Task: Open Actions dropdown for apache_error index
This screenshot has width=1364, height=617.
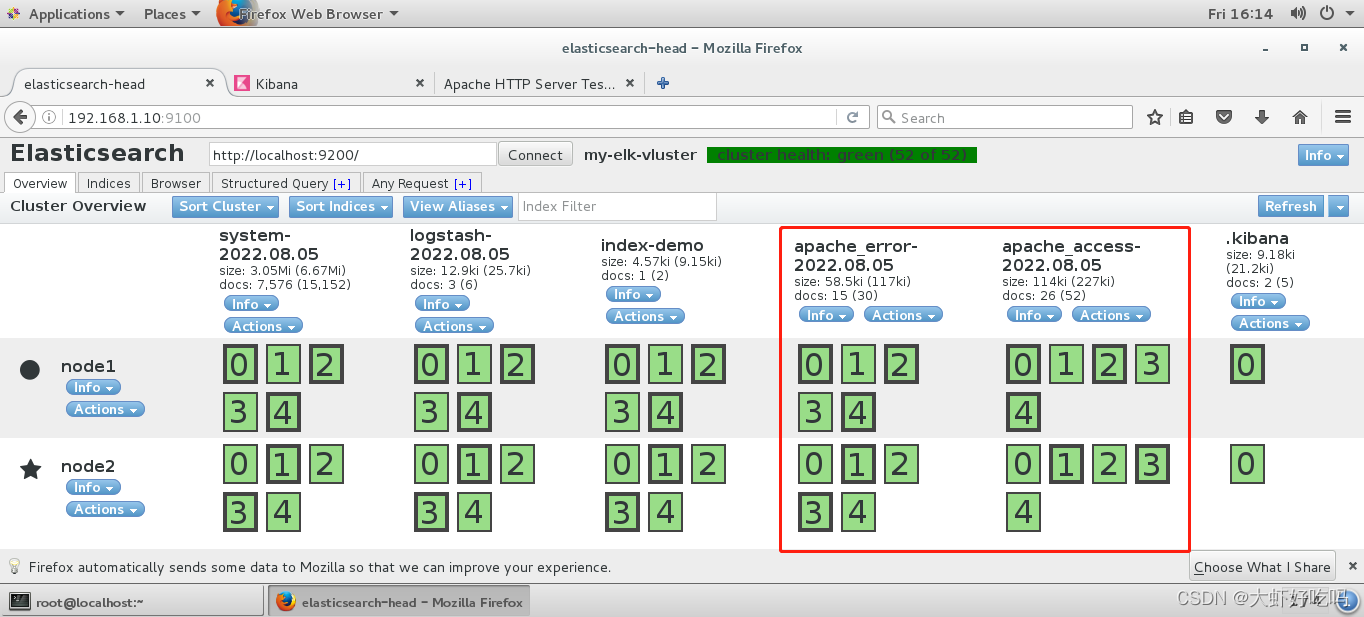Action: click(x=904, y=315)
